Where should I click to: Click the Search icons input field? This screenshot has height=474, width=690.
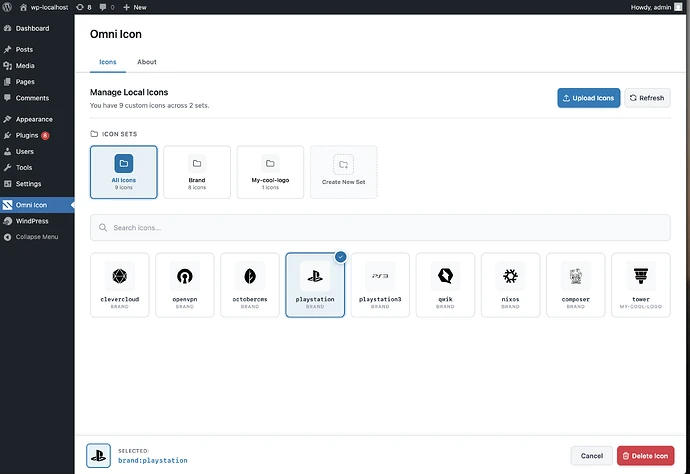tap(380, 228)
